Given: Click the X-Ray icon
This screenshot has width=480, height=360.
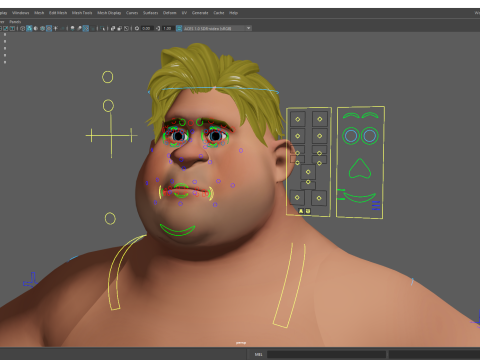Looking at the screenshot, I should [113, 28].
